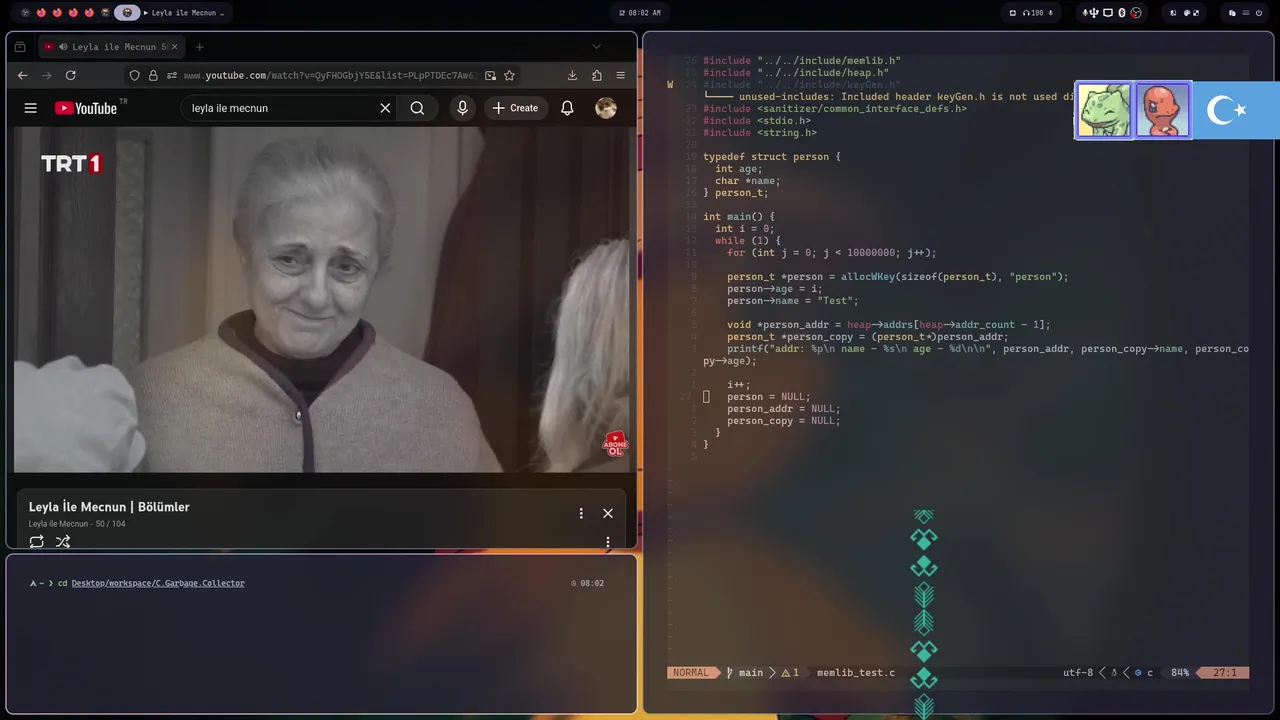This screenshot has width=1280, height=720.
Task: Click the URL address field
Action: pyautogui.click(x=324, y=75)
